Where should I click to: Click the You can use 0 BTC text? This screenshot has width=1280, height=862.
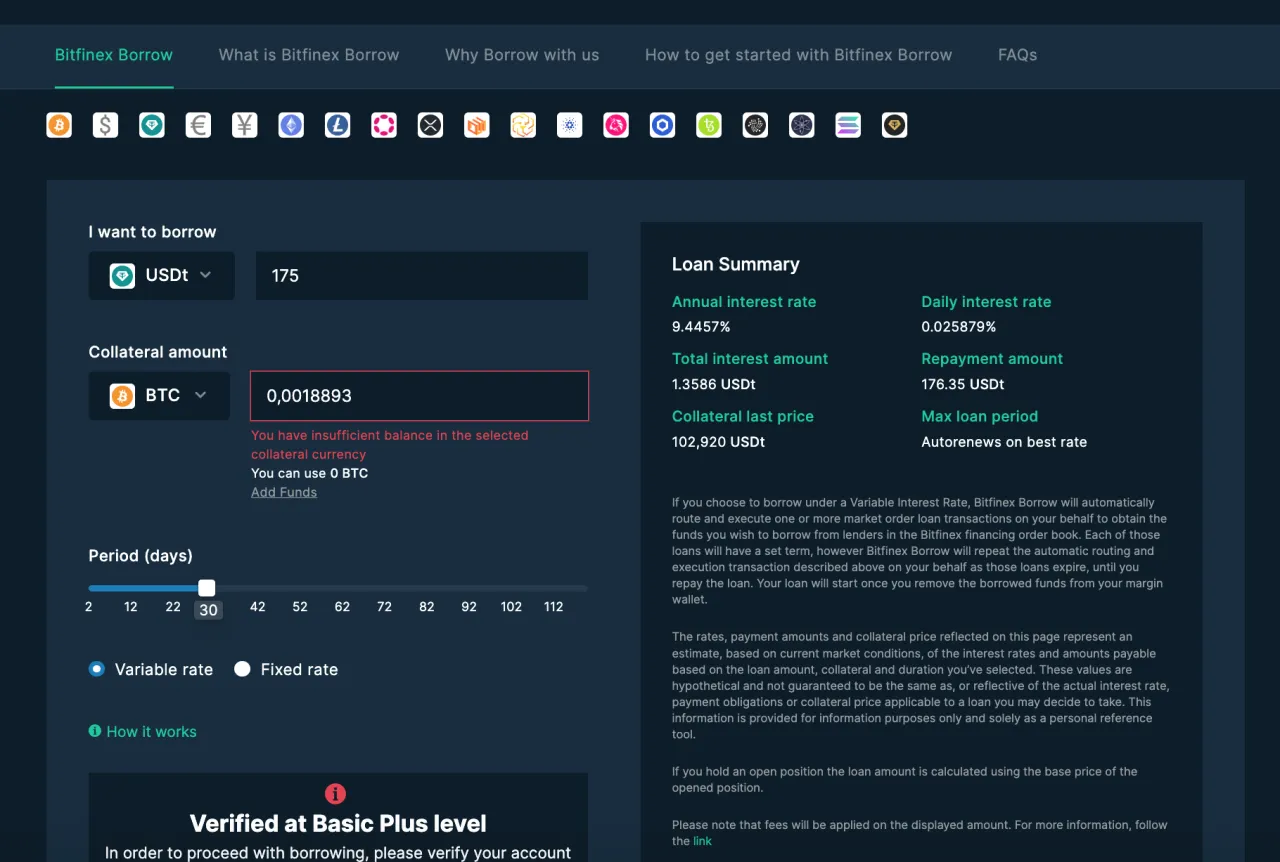click(309, 473)
